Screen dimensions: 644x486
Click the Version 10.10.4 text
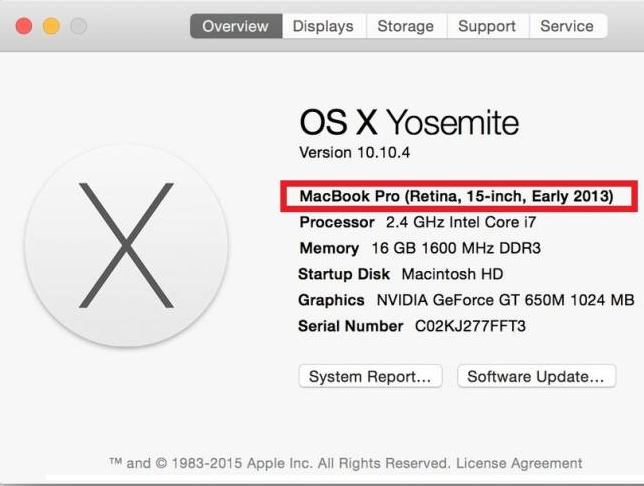coord(355,153)
